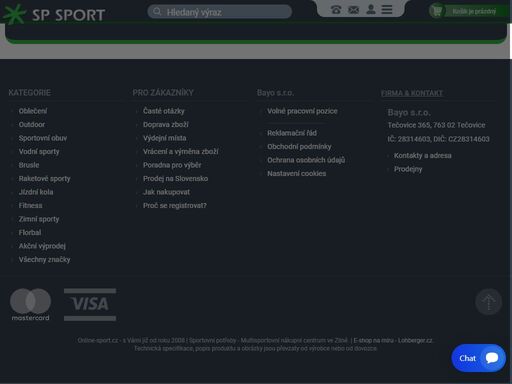Open the Prodejny link

click(x=408, y=169)
